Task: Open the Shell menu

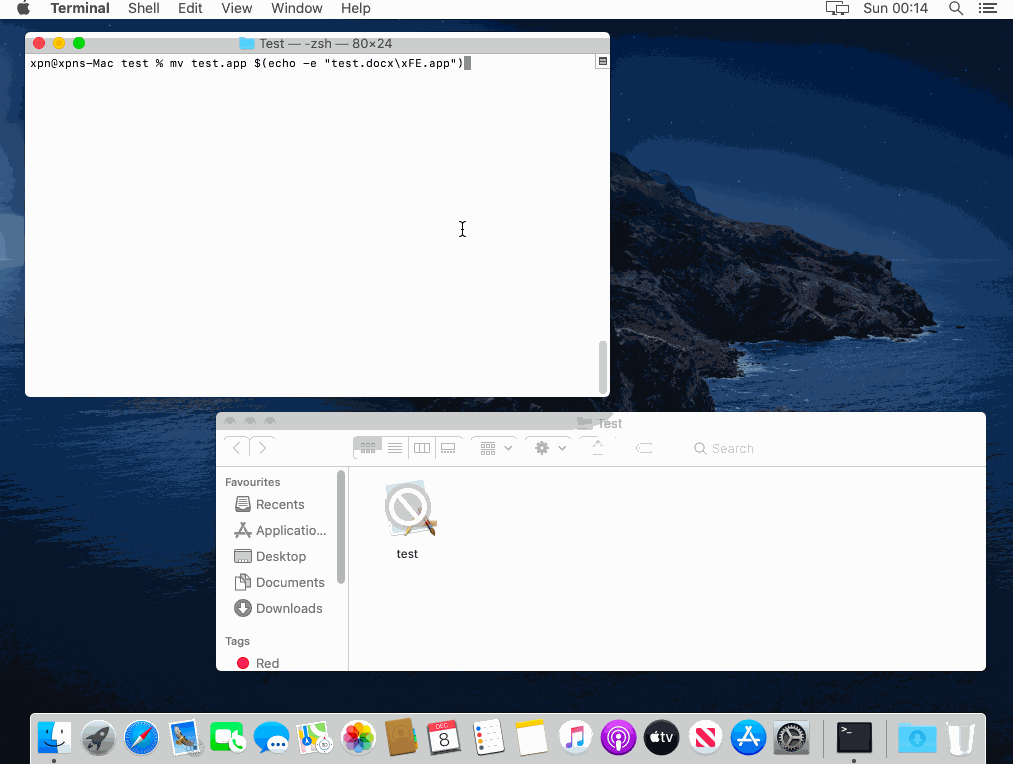Action: [x=144, y=9]
